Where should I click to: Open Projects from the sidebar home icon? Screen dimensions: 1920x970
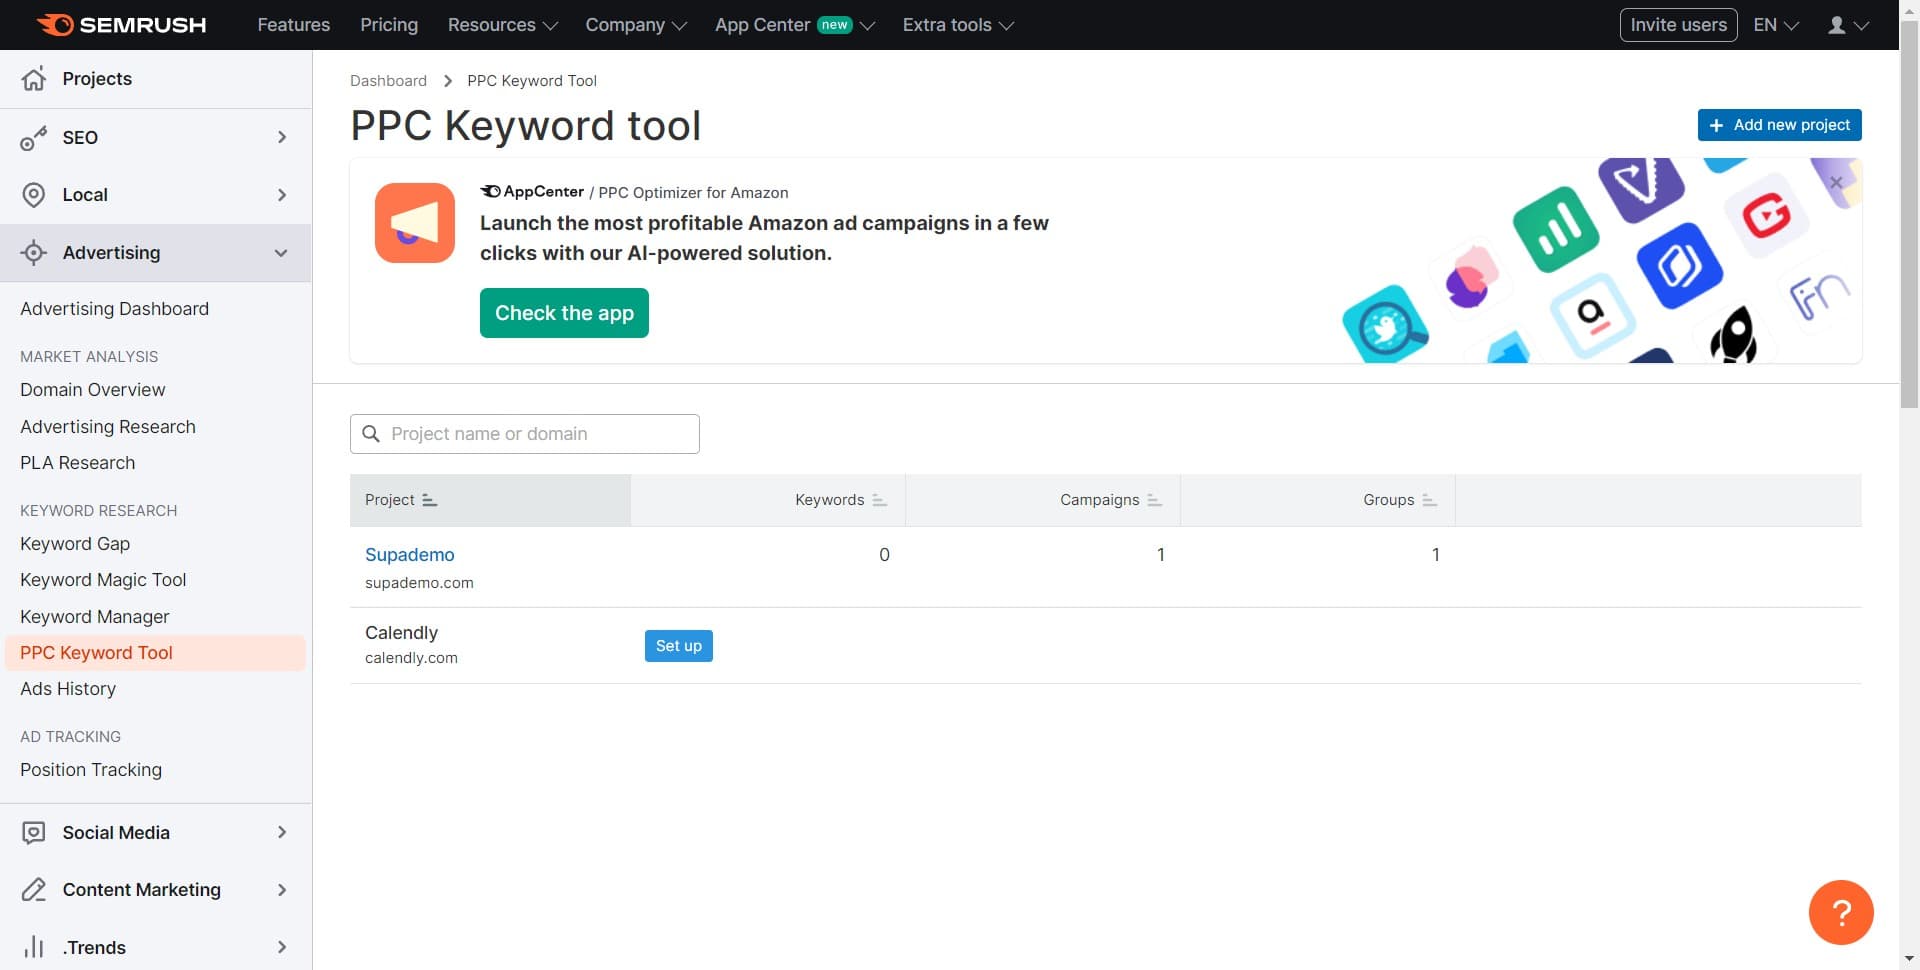point(34,78)
